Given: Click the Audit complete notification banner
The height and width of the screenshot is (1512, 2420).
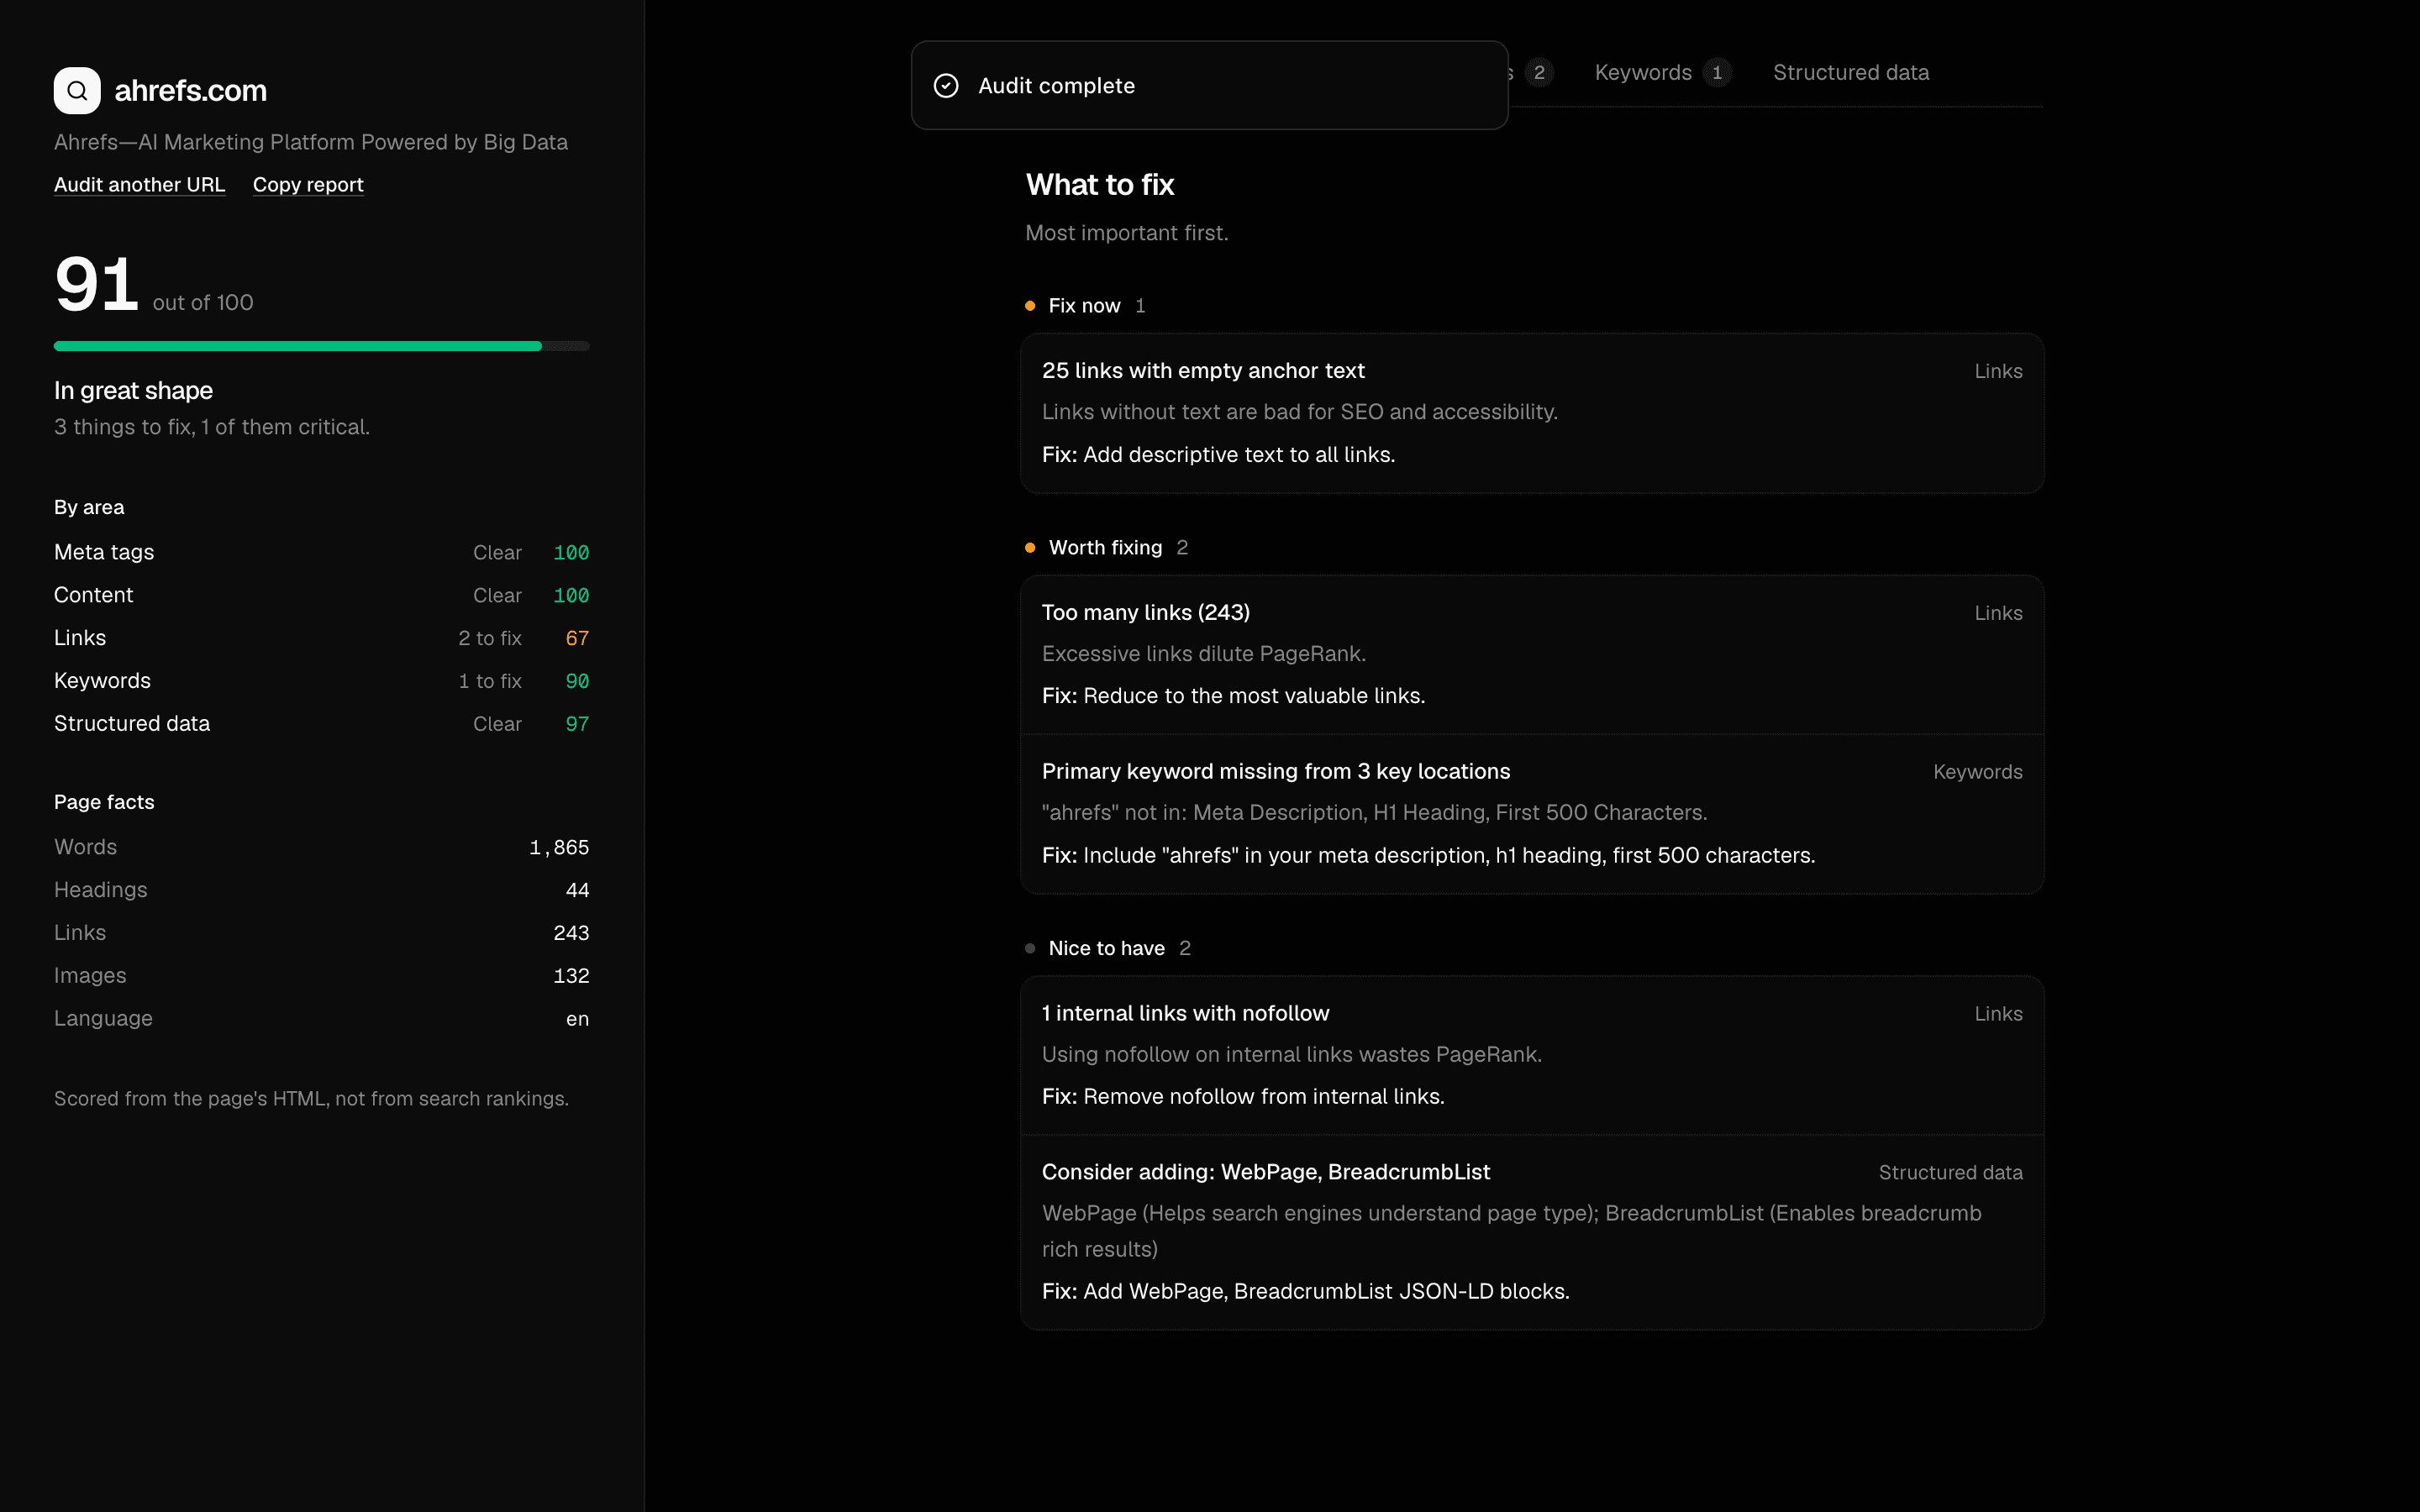Looking at the screenshot, I should tap(1209, 85).
